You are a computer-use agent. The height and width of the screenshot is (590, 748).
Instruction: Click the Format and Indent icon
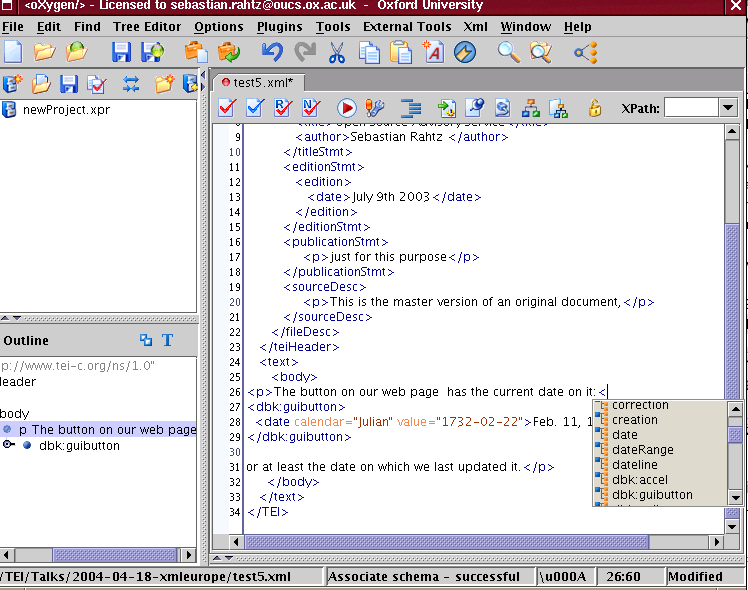[410, 108]
